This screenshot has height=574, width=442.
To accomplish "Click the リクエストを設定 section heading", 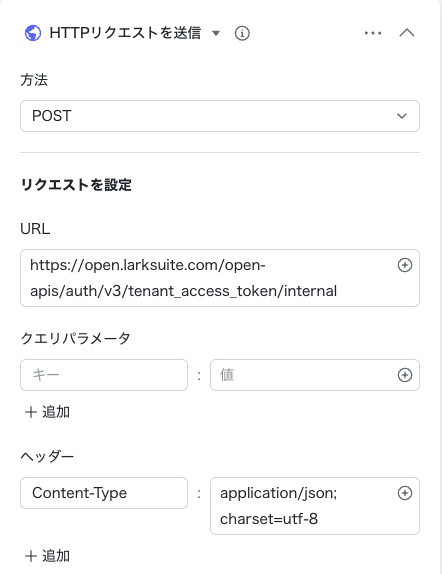I will pyautogui.click(x=76, y=184).
